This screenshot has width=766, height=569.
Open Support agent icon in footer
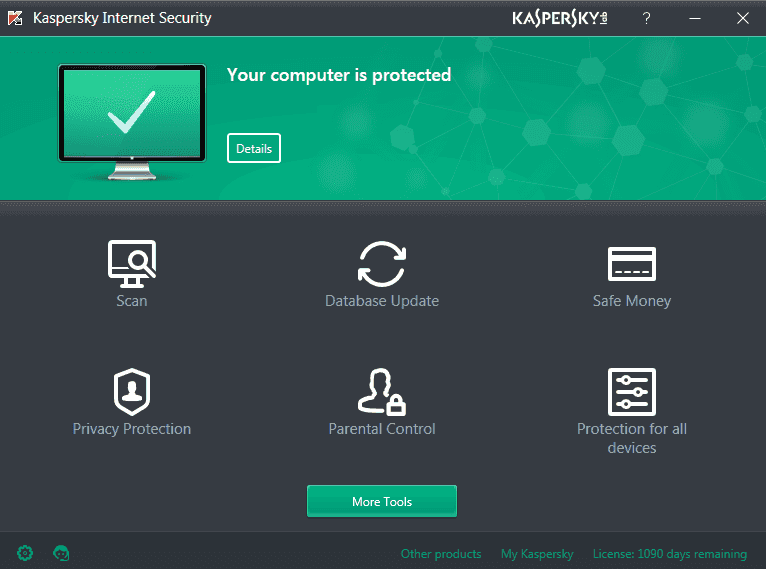[61, 553]
